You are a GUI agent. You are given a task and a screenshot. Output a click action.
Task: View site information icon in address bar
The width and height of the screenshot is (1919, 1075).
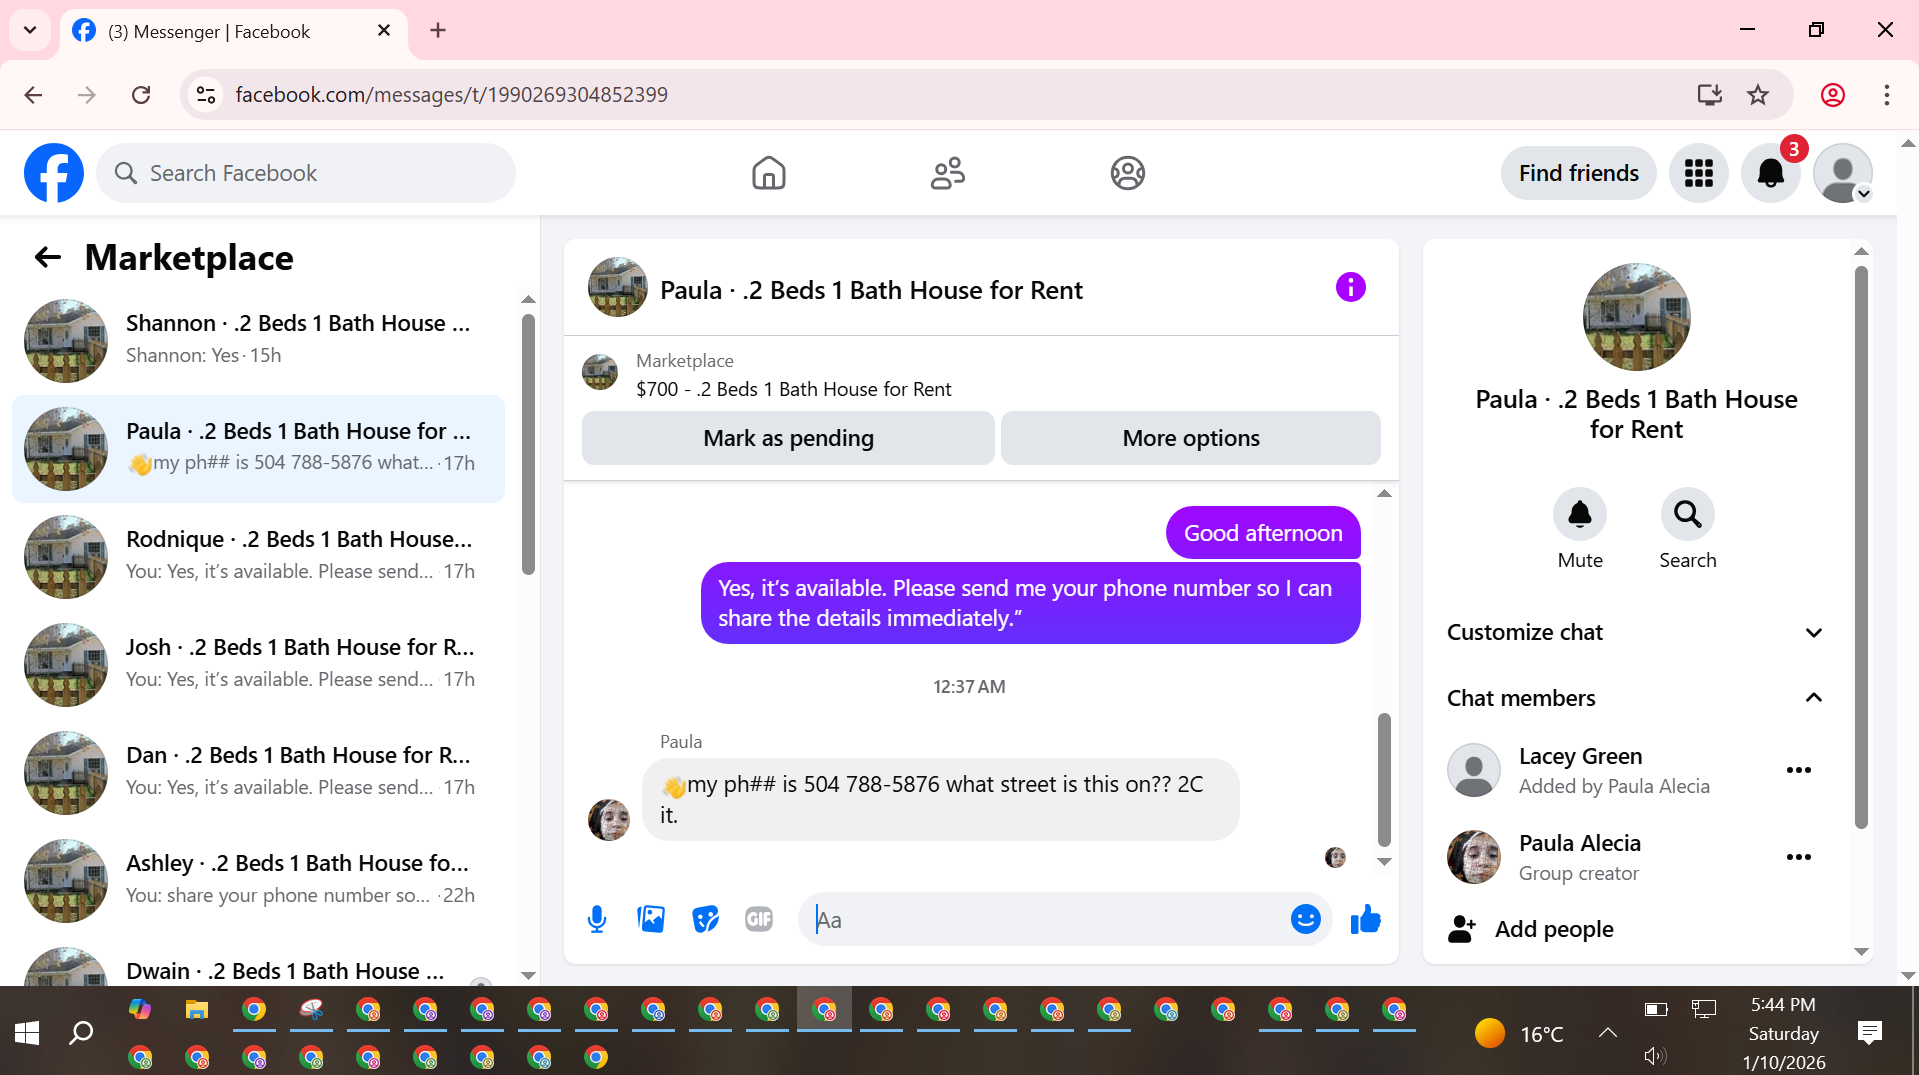tap(206, 95)
